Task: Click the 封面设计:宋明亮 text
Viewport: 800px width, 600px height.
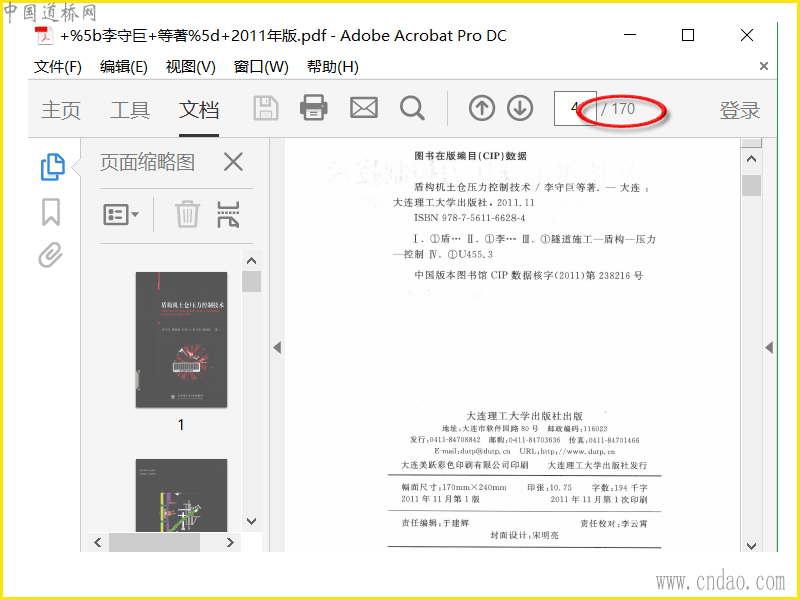Action: [524, 535]
